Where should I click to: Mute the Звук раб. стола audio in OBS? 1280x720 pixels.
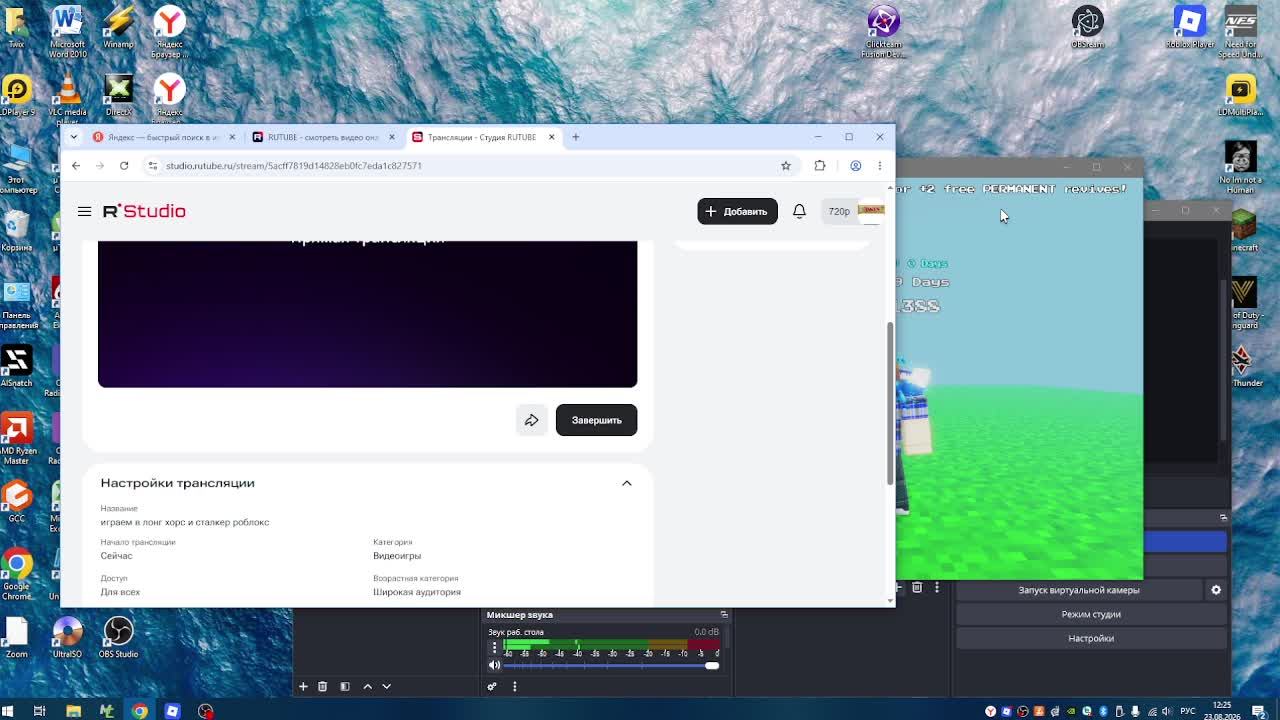point(494,666)
